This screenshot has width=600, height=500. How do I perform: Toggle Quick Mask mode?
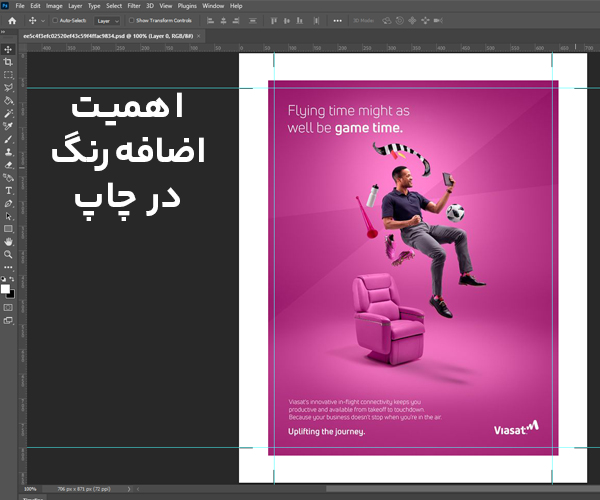tap(8, 308)
